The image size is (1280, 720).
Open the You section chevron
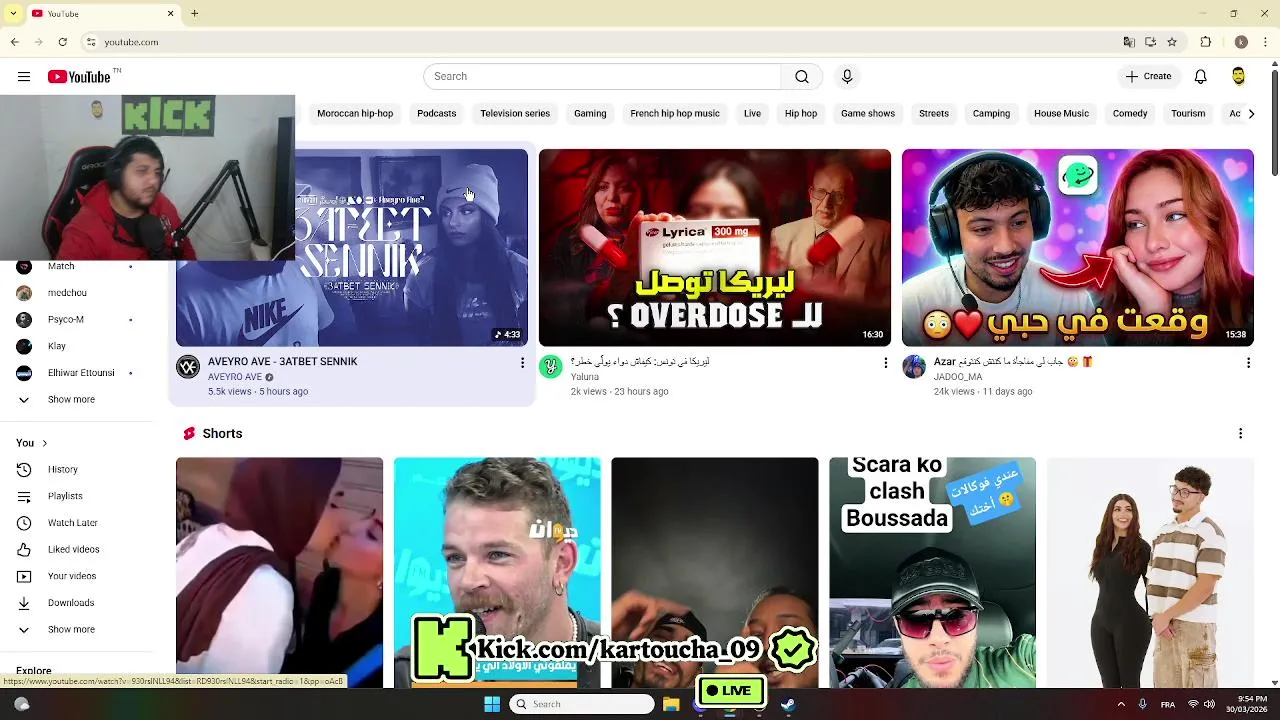pyautogui.click(x=44, y=443)
